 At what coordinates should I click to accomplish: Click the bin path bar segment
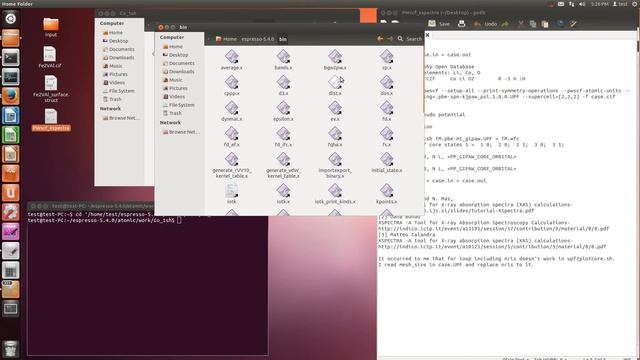tap(283, 39)
